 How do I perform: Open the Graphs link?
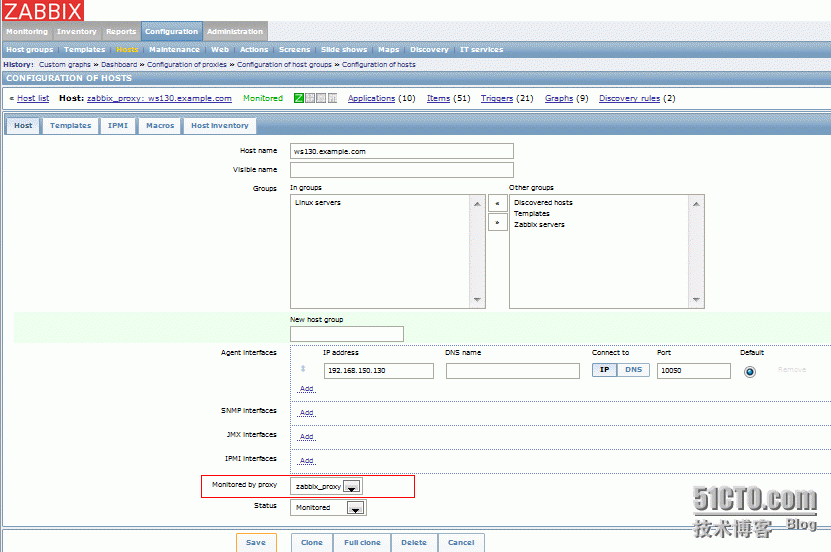click(x=559, y=98)
